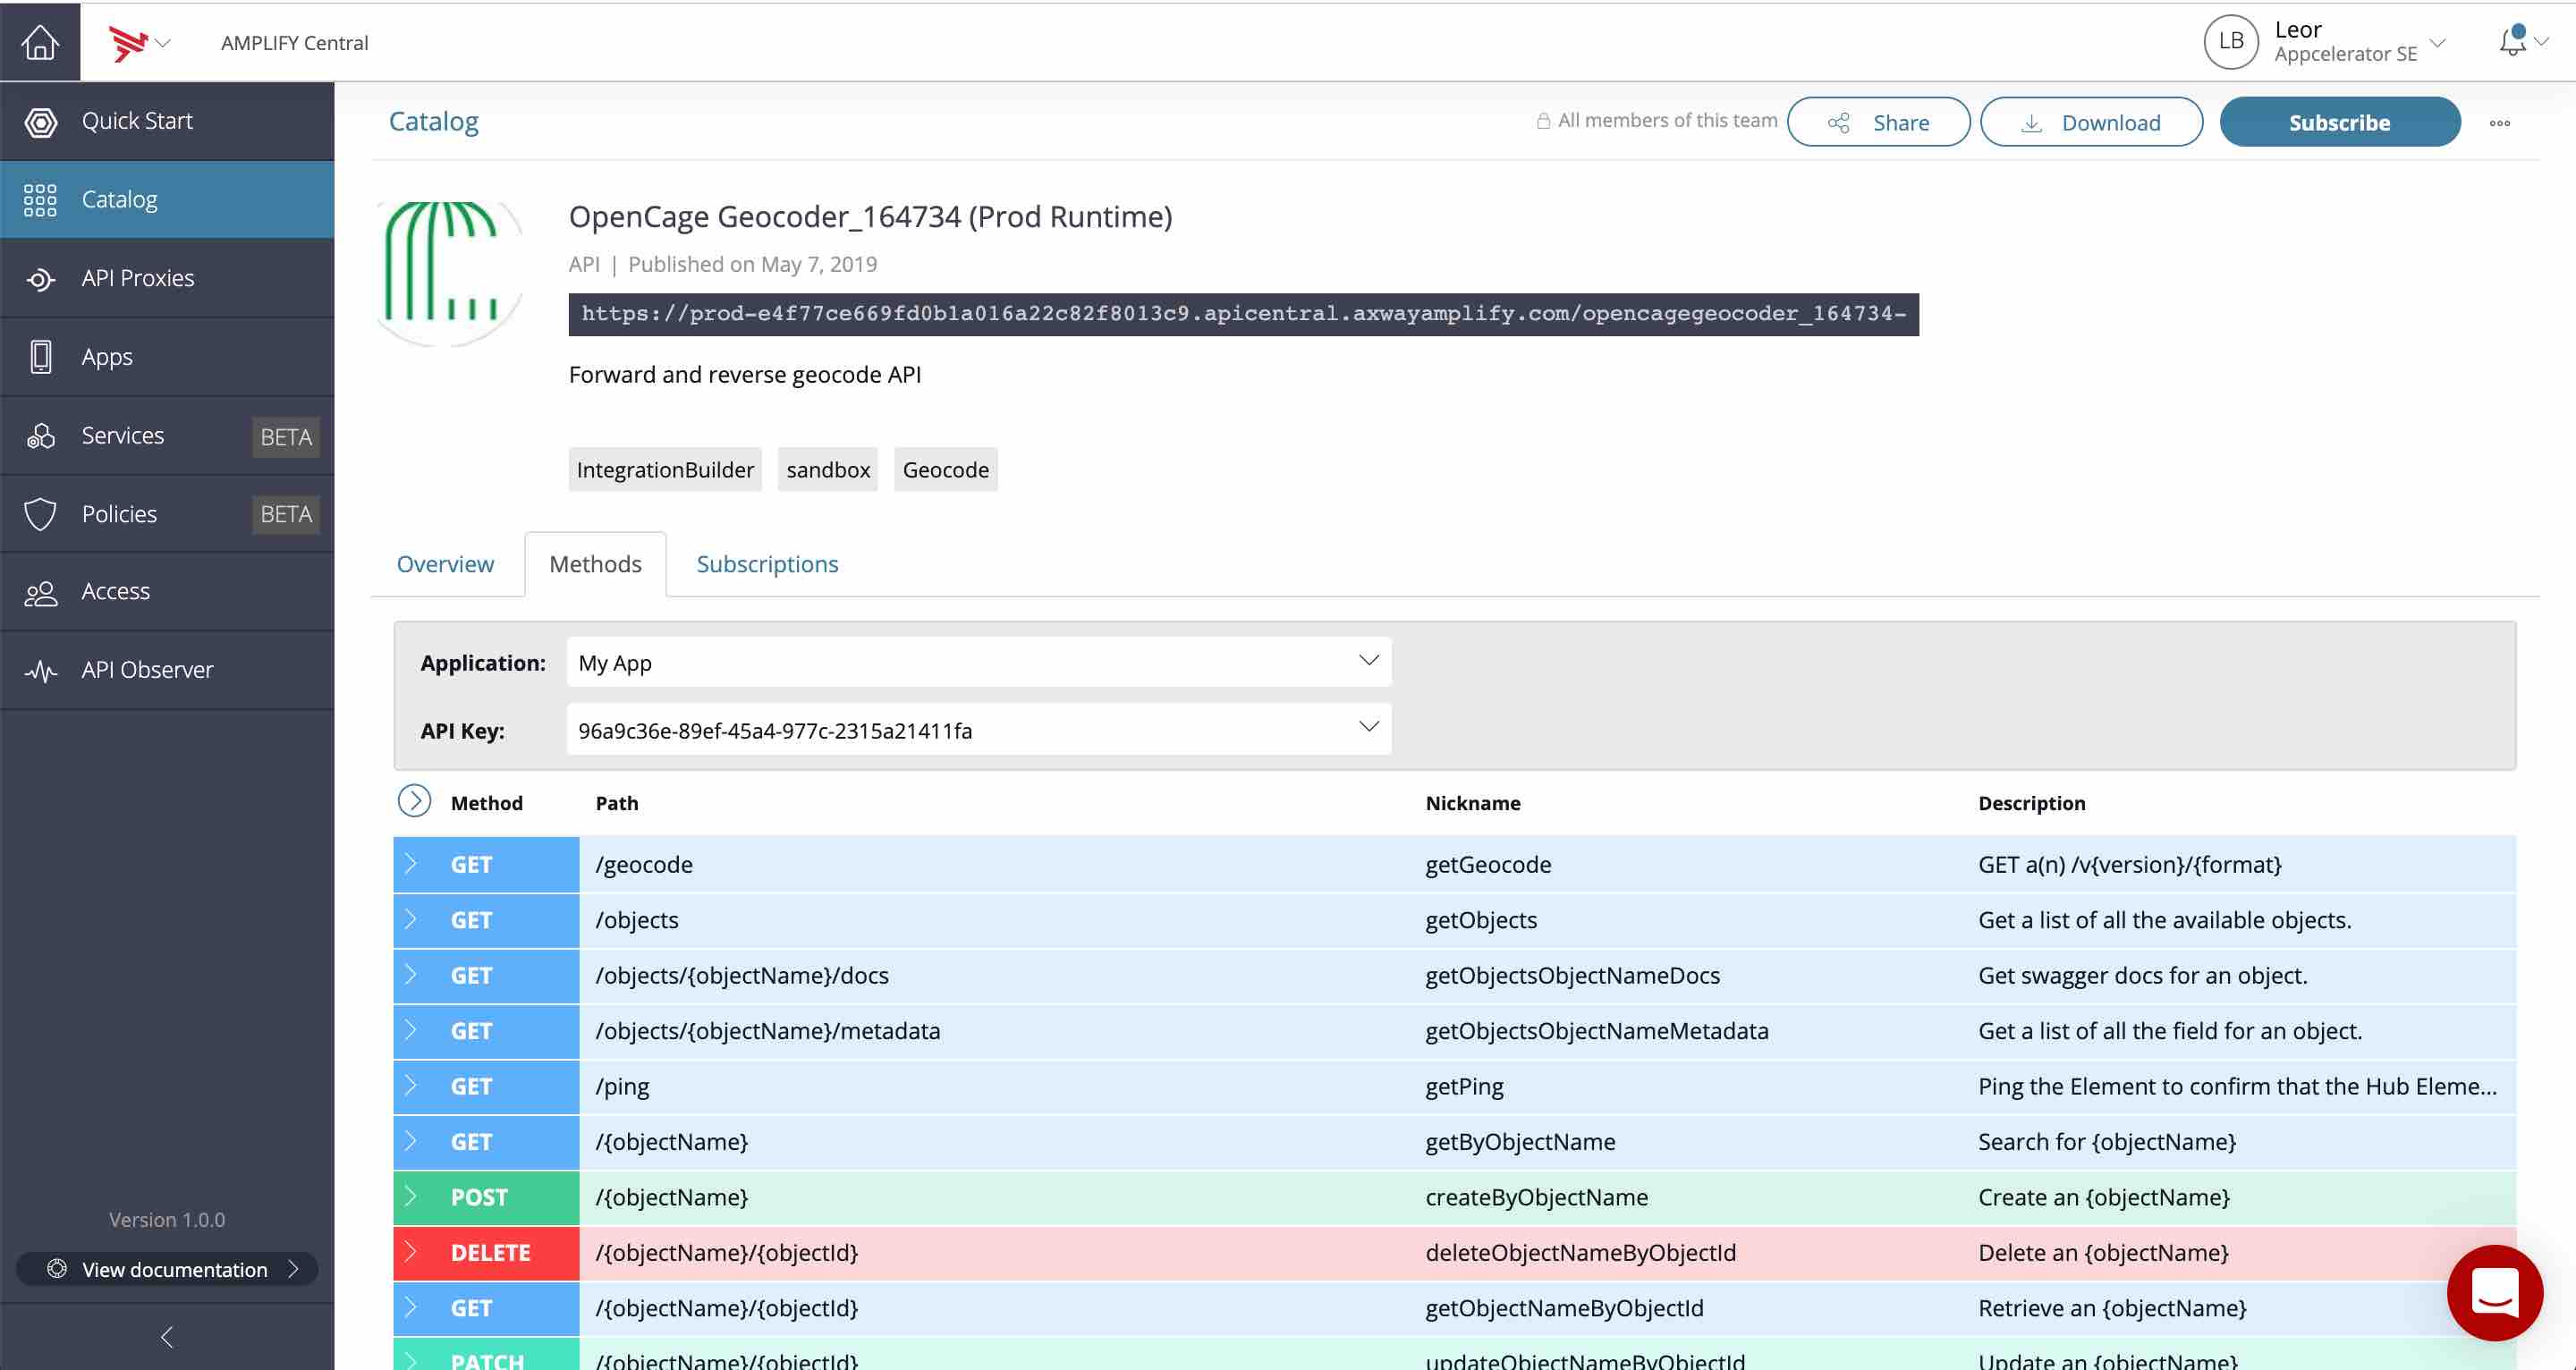The width and height of the screenshot is (2576, 1370).
Task: Click the Subscribe button
Action: (2339, 122)
